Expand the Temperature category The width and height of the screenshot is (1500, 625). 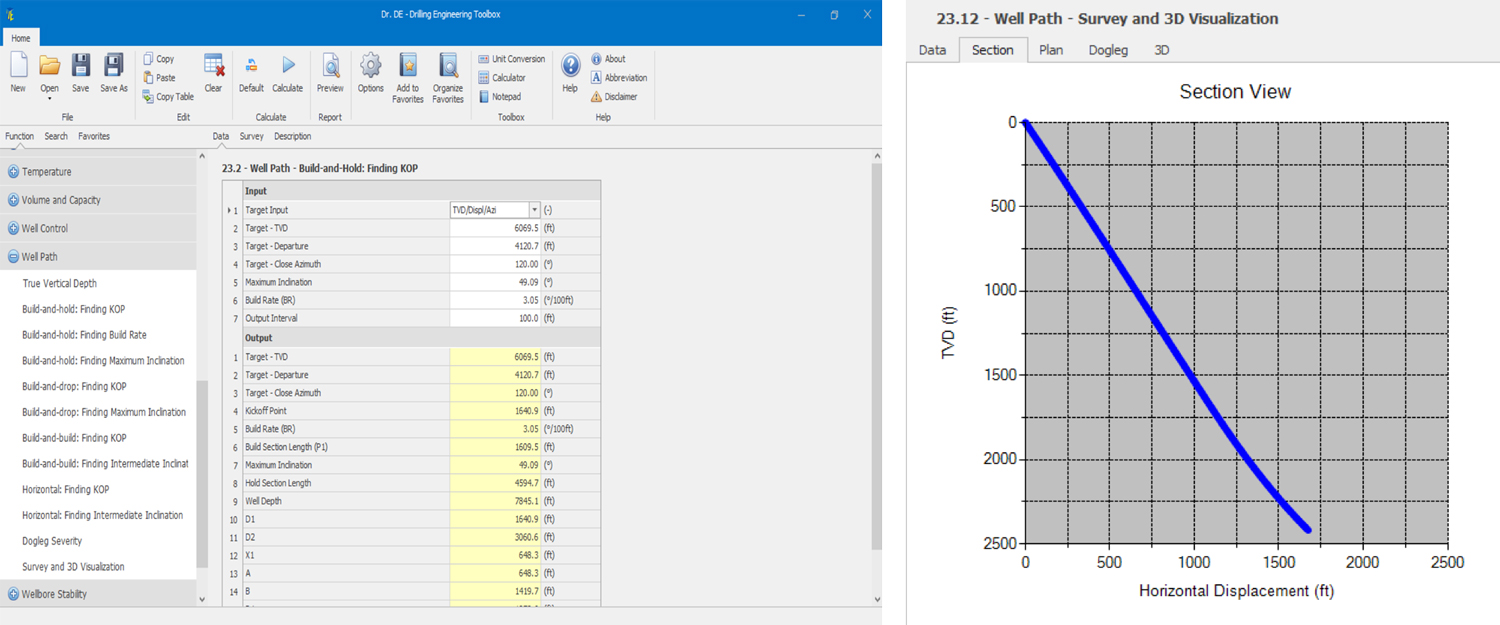pos(14,172)
